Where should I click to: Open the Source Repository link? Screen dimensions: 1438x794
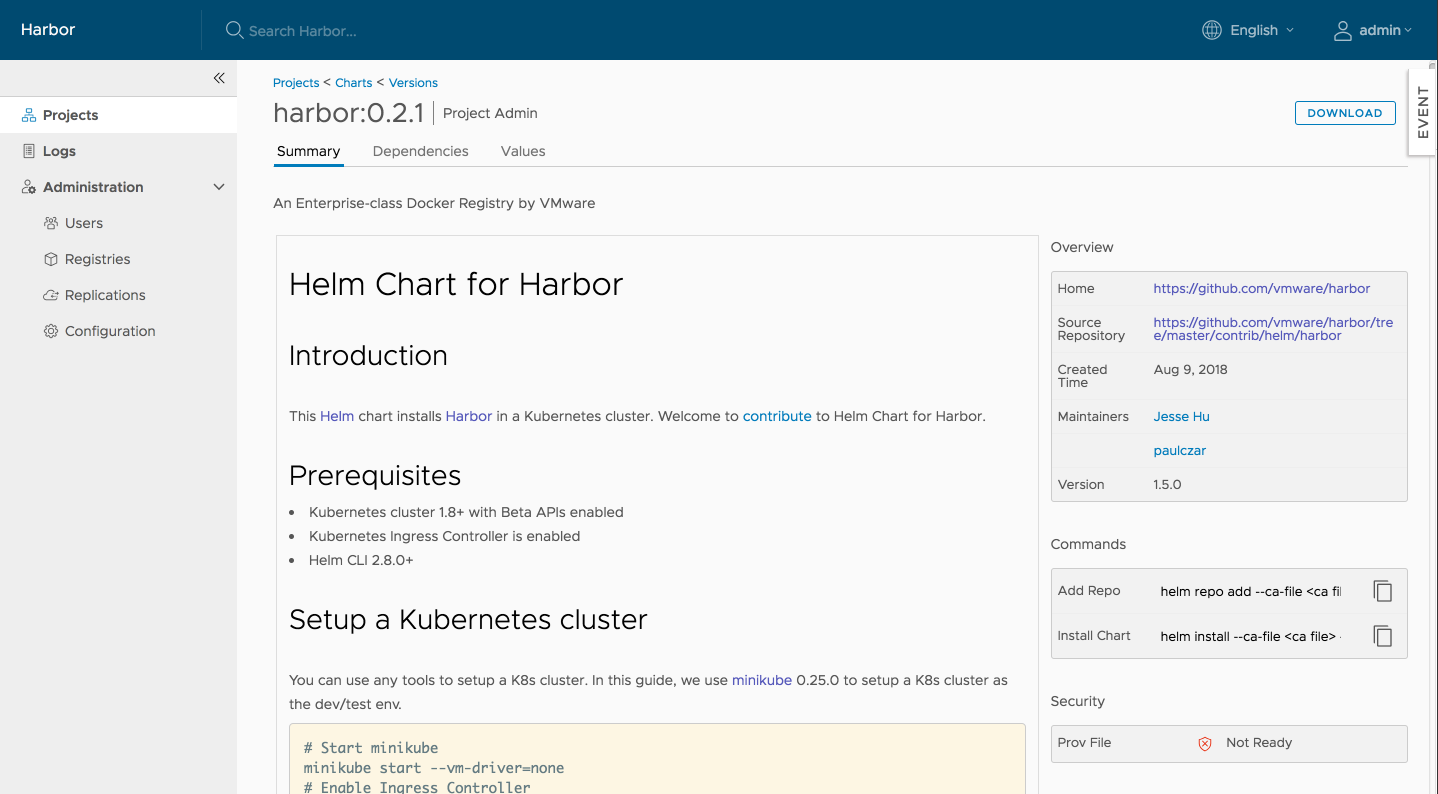(x=1273, y=329)
